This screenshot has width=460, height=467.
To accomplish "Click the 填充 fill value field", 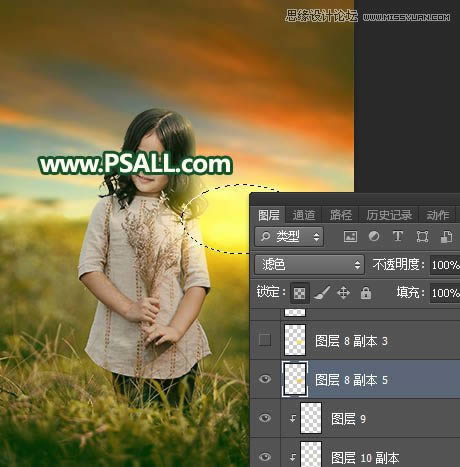I will pyautogui.click(x=445, y=293).
